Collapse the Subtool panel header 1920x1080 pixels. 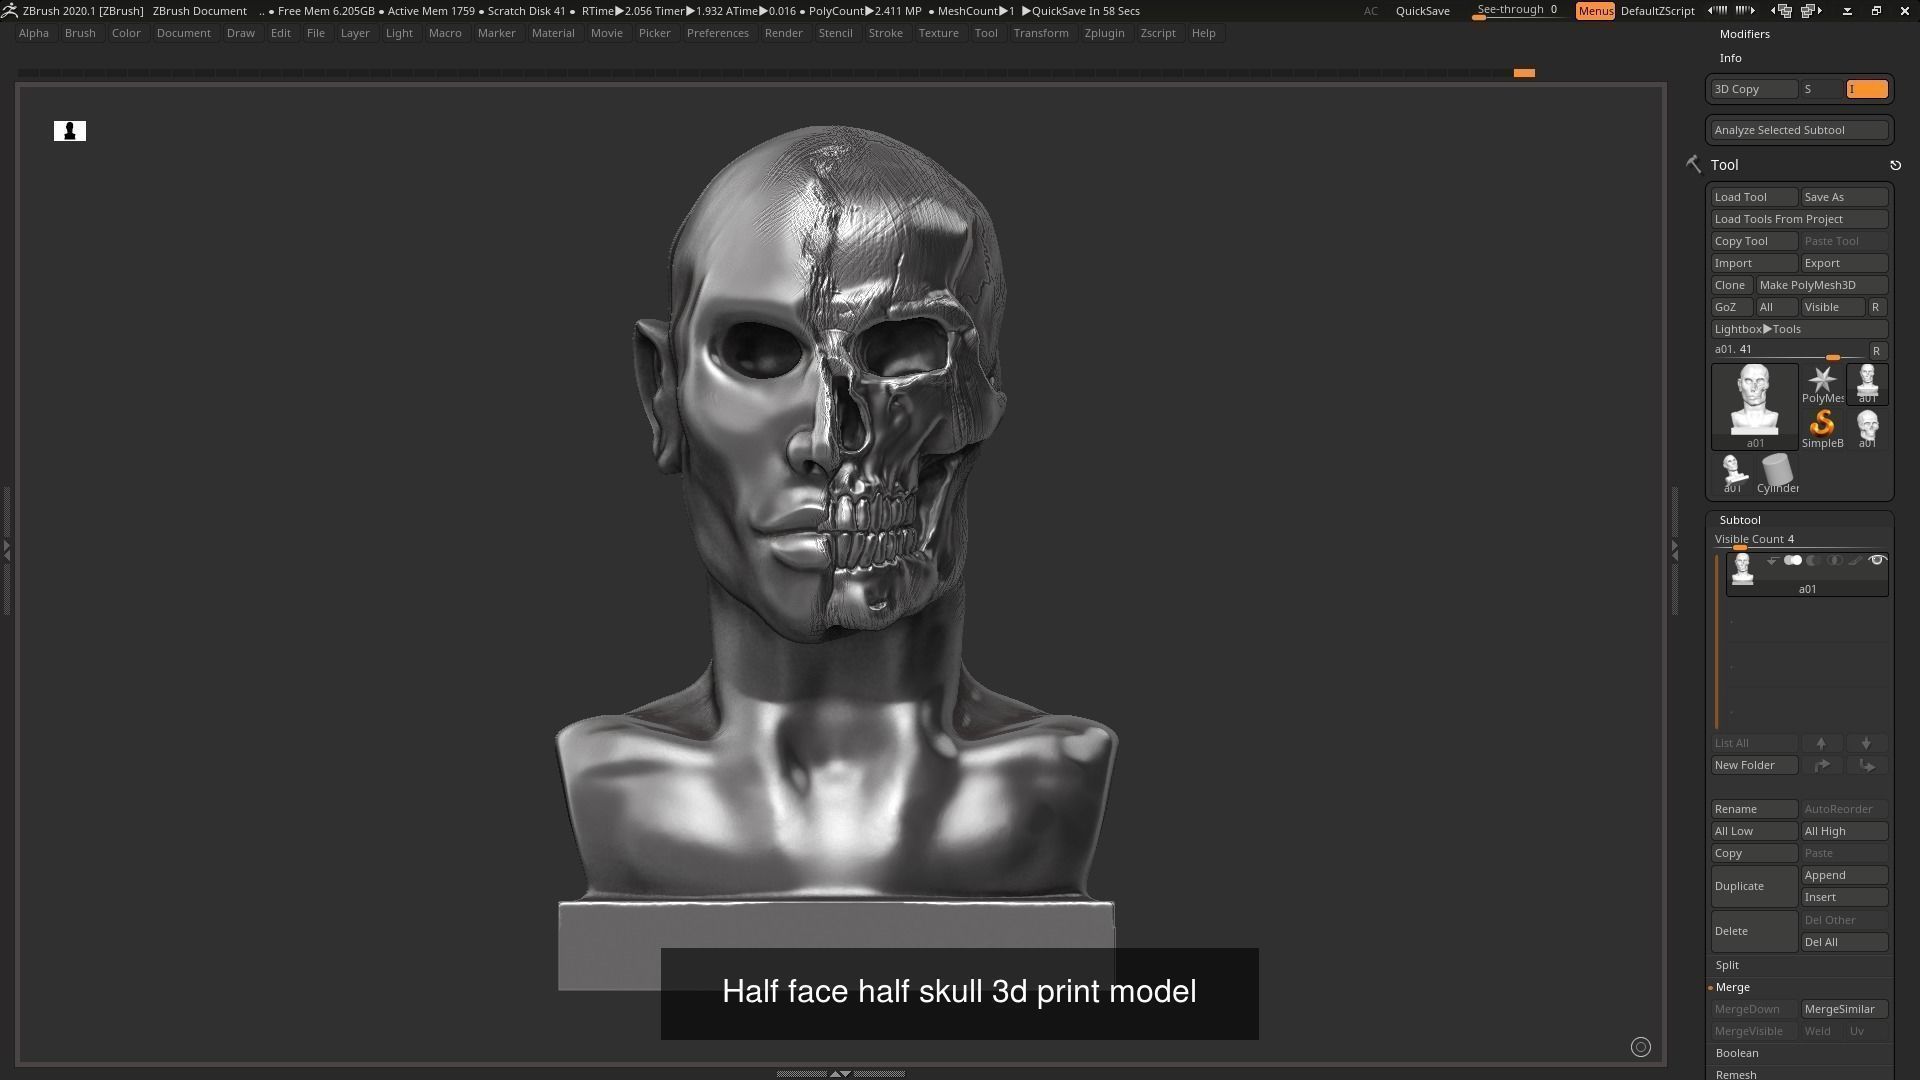pyautogui.click(x=1740, y=520)
